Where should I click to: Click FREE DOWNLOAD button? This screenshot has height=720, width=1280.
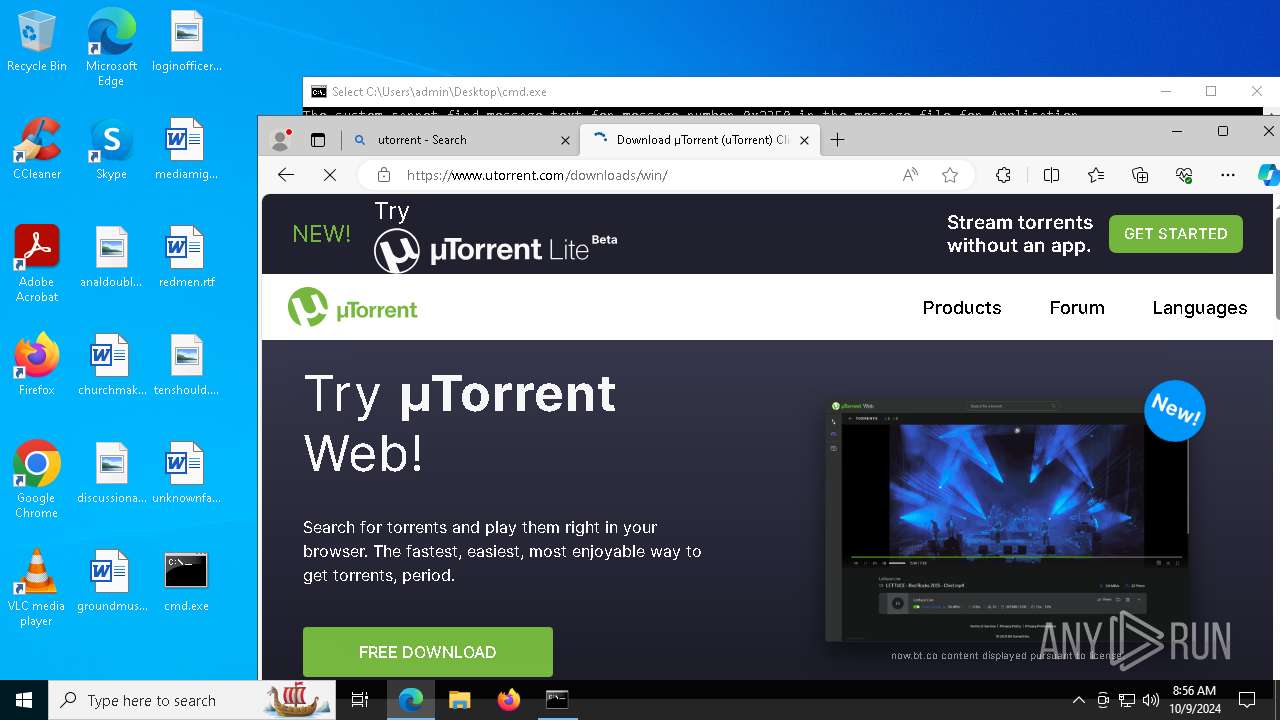point(428,652)
